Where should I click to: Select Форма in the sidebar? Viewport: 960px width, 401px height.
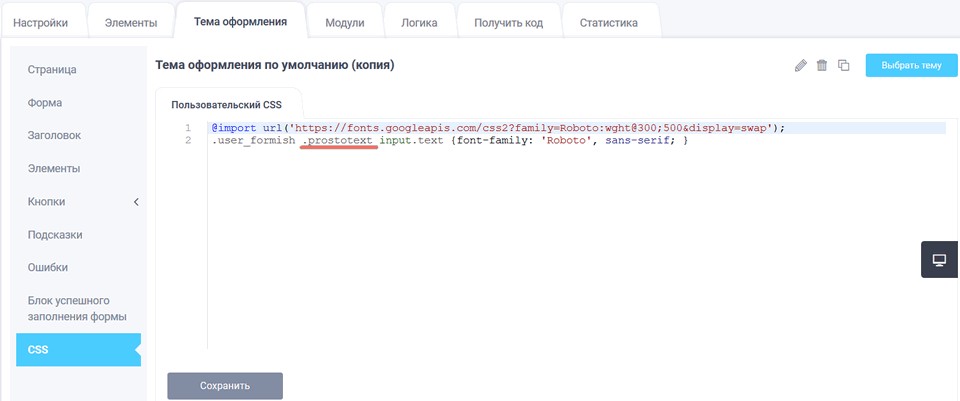pyautogui.click(x=46, y=103)
